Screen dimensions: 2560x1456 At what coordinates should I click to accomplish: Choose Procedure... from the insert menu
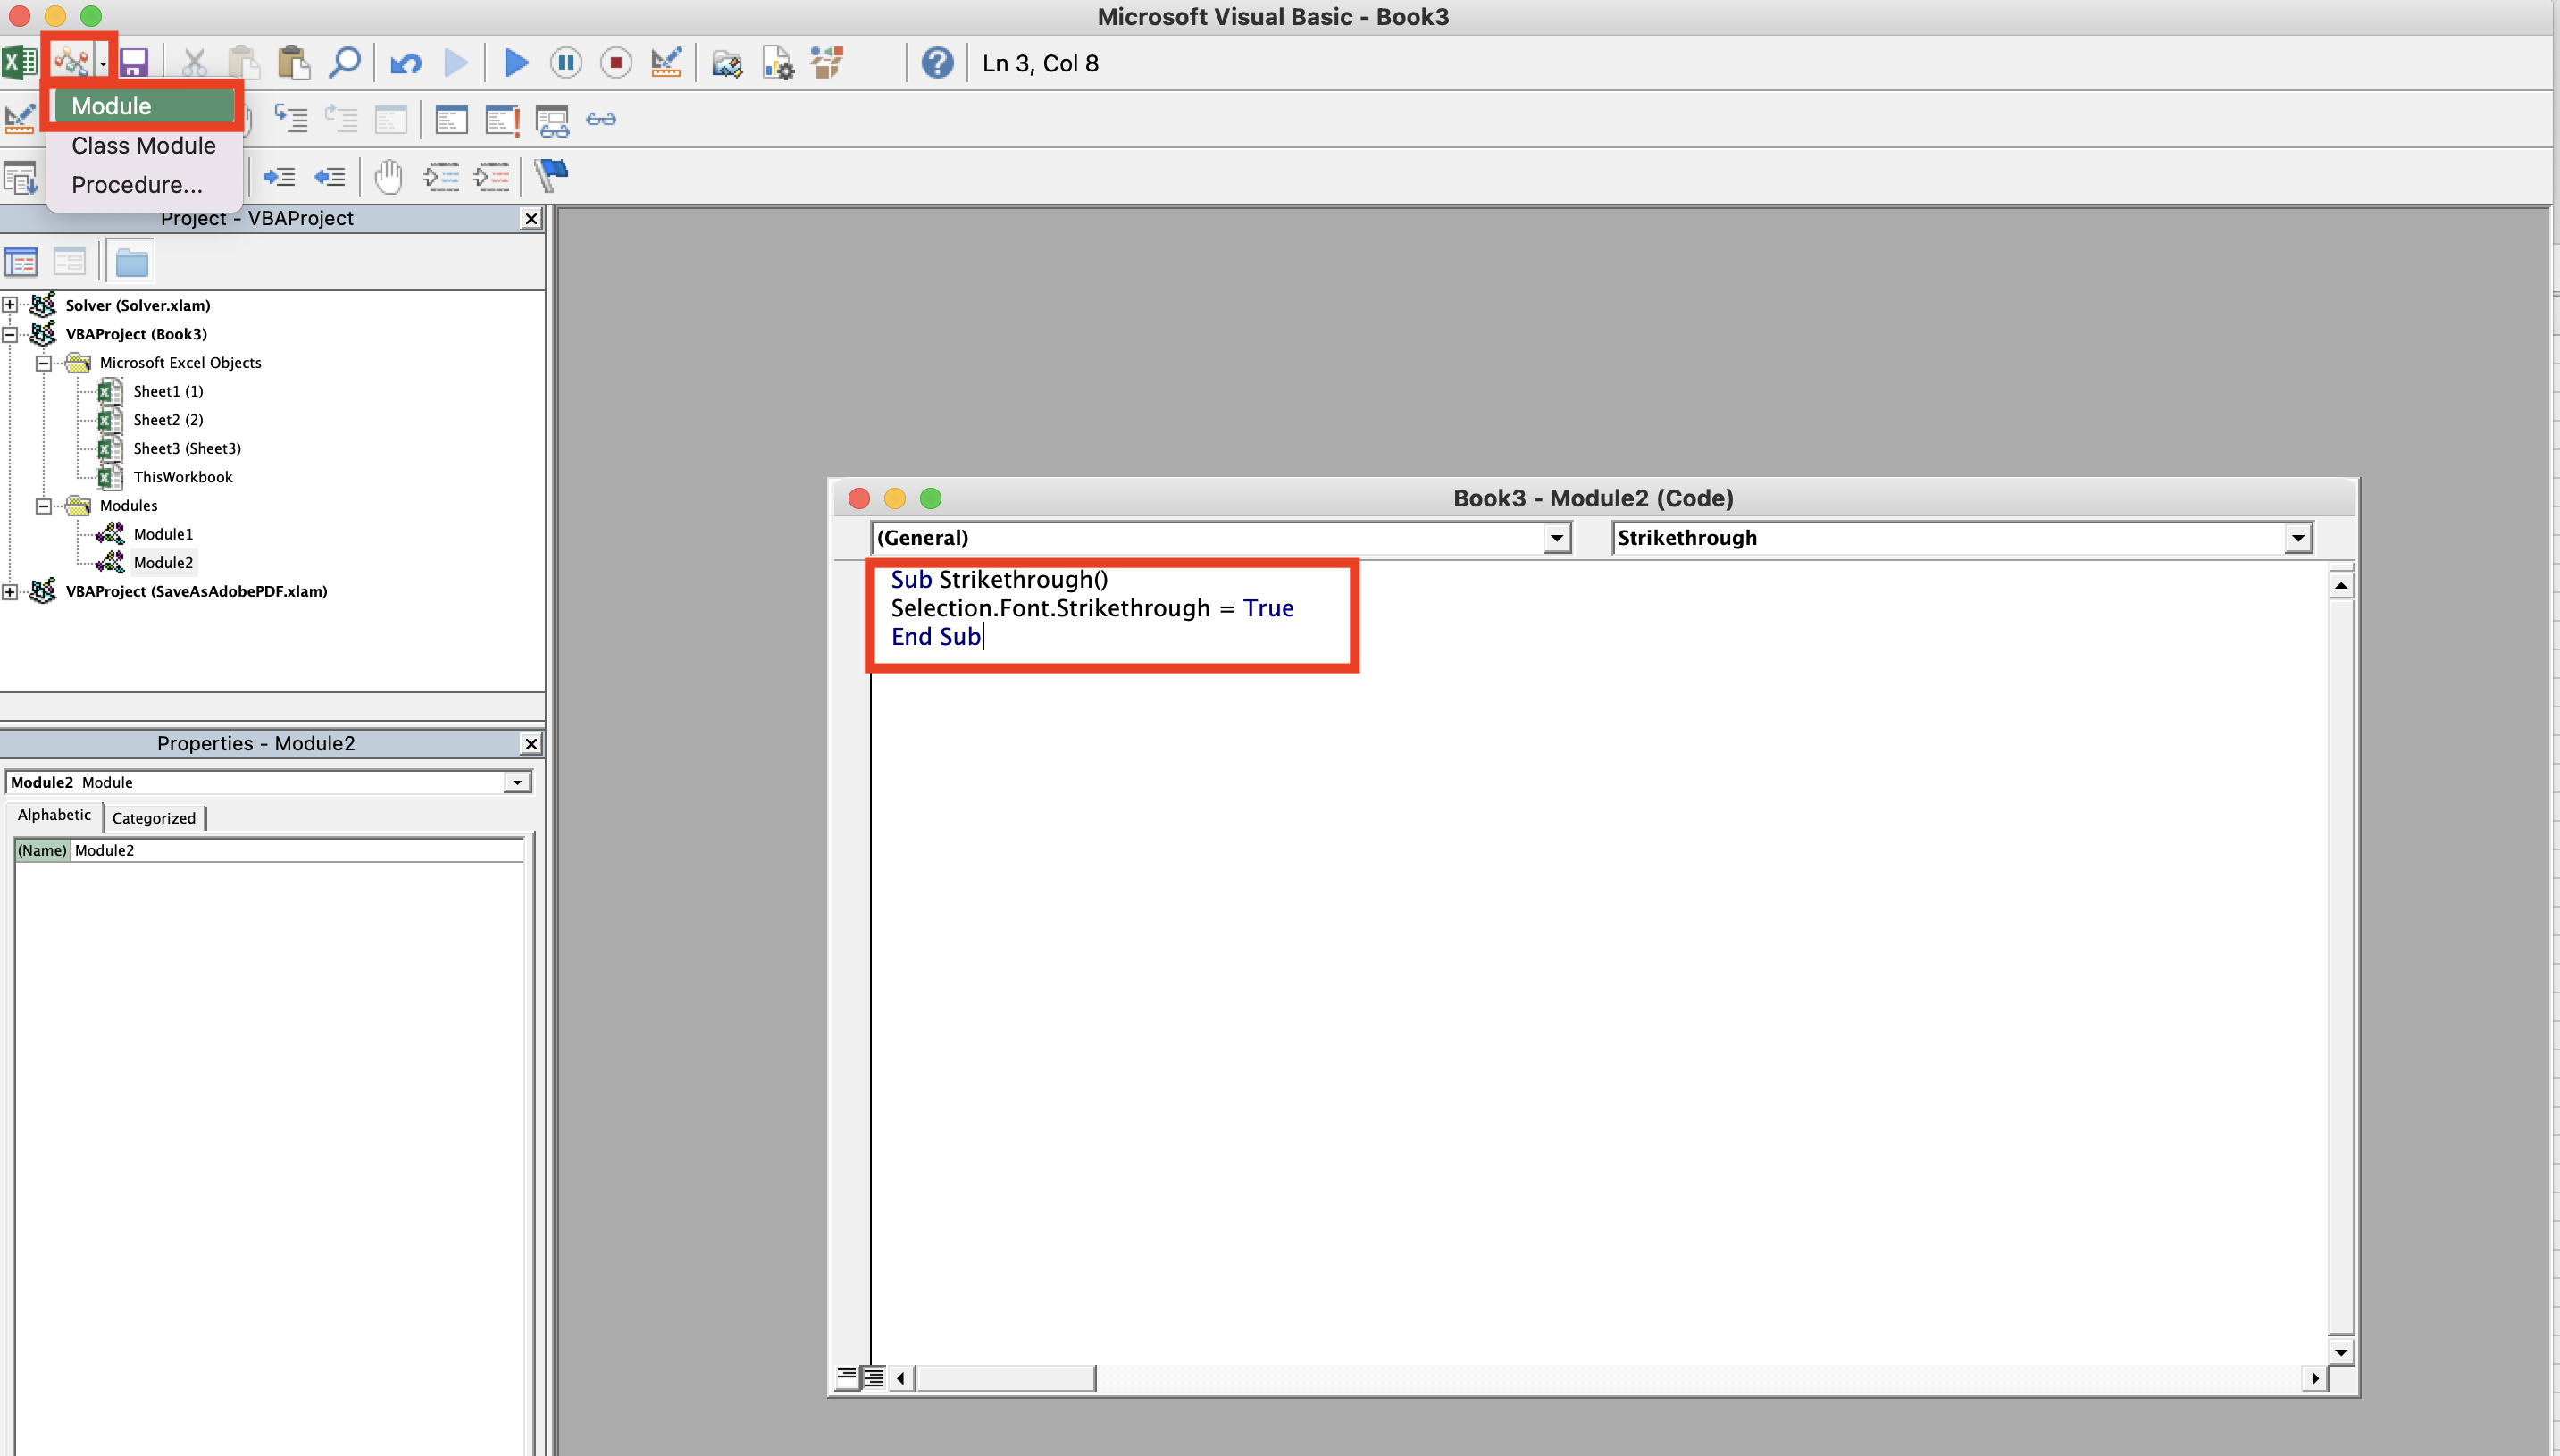pos(137,185)
